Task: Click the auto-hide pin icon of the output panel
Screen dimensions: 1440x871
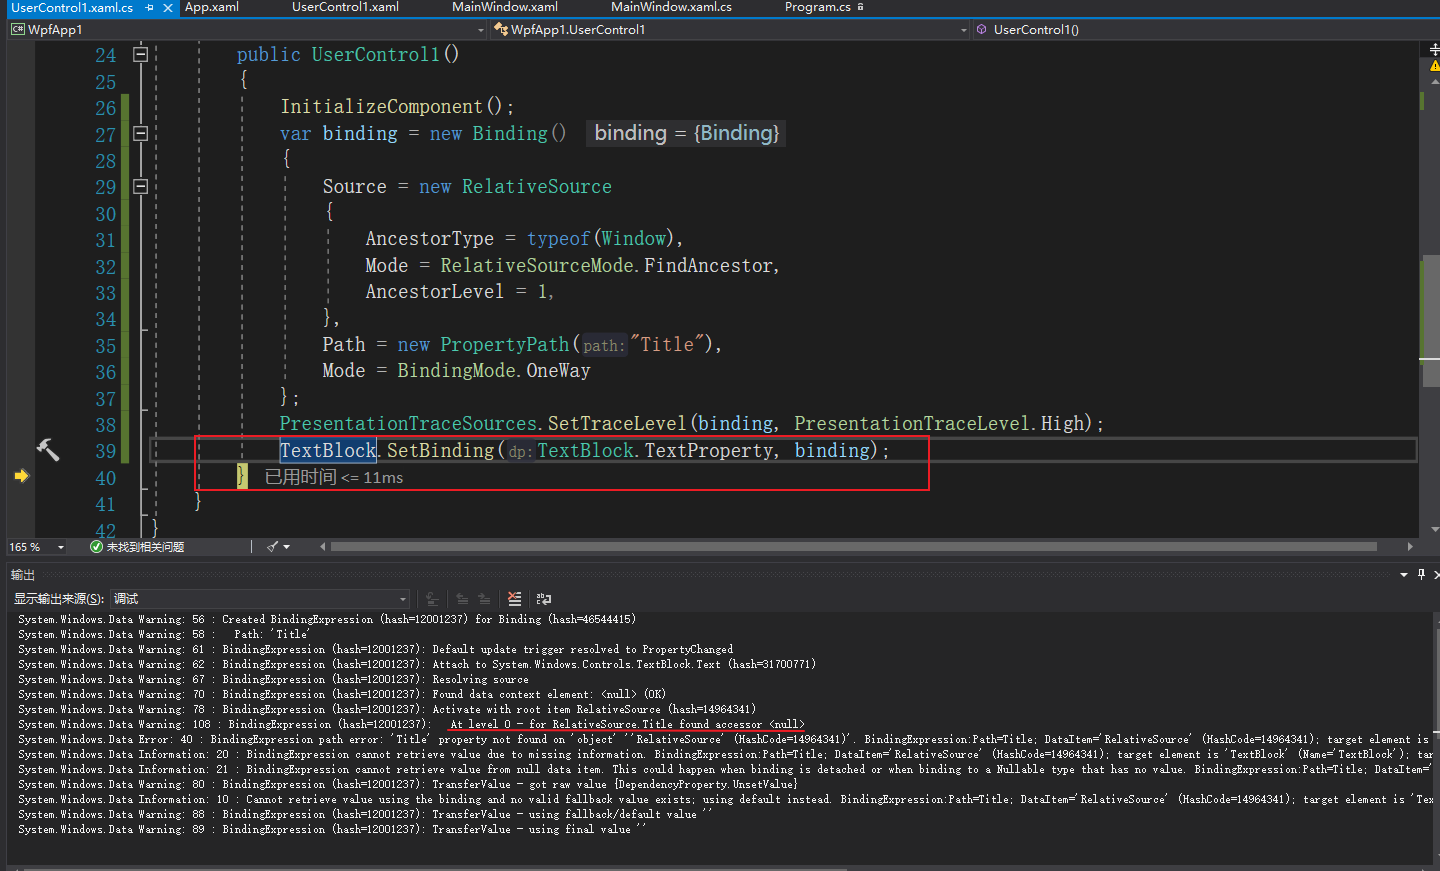Action: (x=1421, y=574)
